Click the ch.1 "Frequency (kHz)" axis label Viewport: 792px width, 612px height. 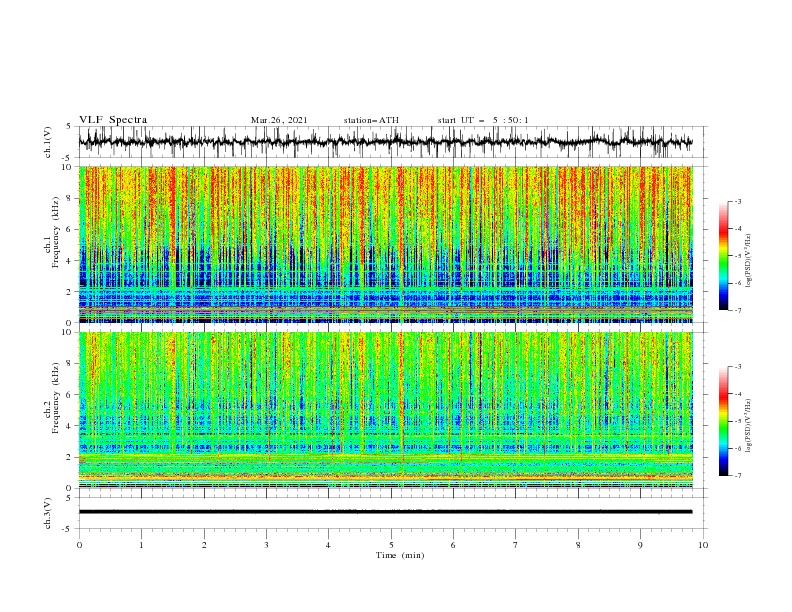pyautogui.click(x=57, y=233)
